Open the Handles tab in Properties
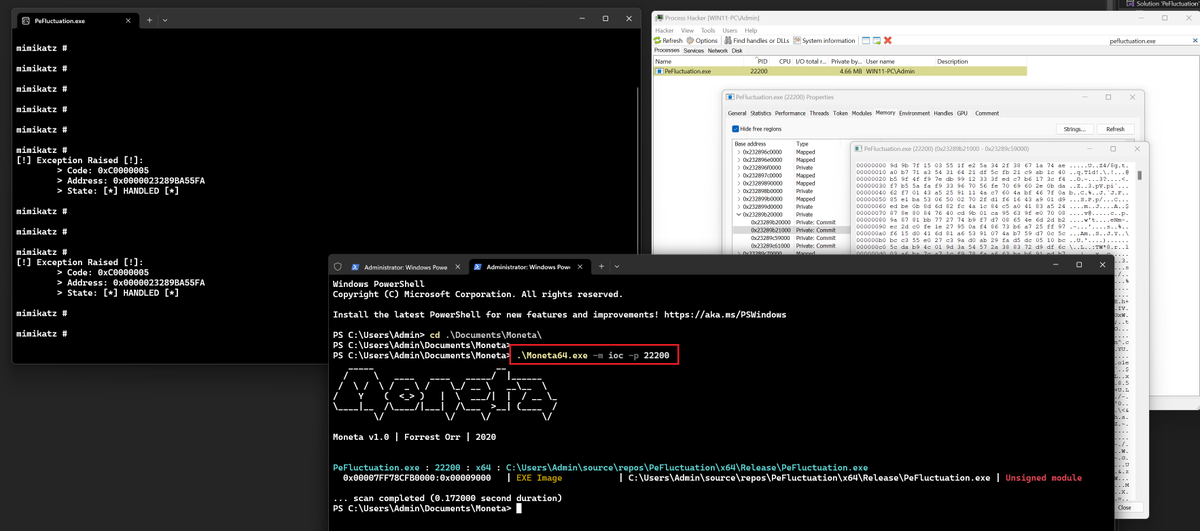The width and height of the screenshot is (1200, 531). [x=943, y=113]
